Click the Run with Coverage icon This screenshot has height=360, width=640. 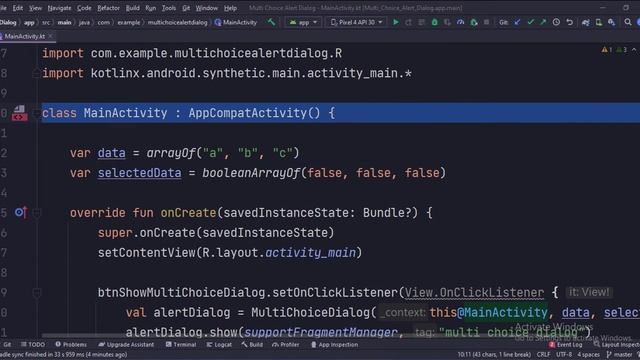(x=448, y=22)
